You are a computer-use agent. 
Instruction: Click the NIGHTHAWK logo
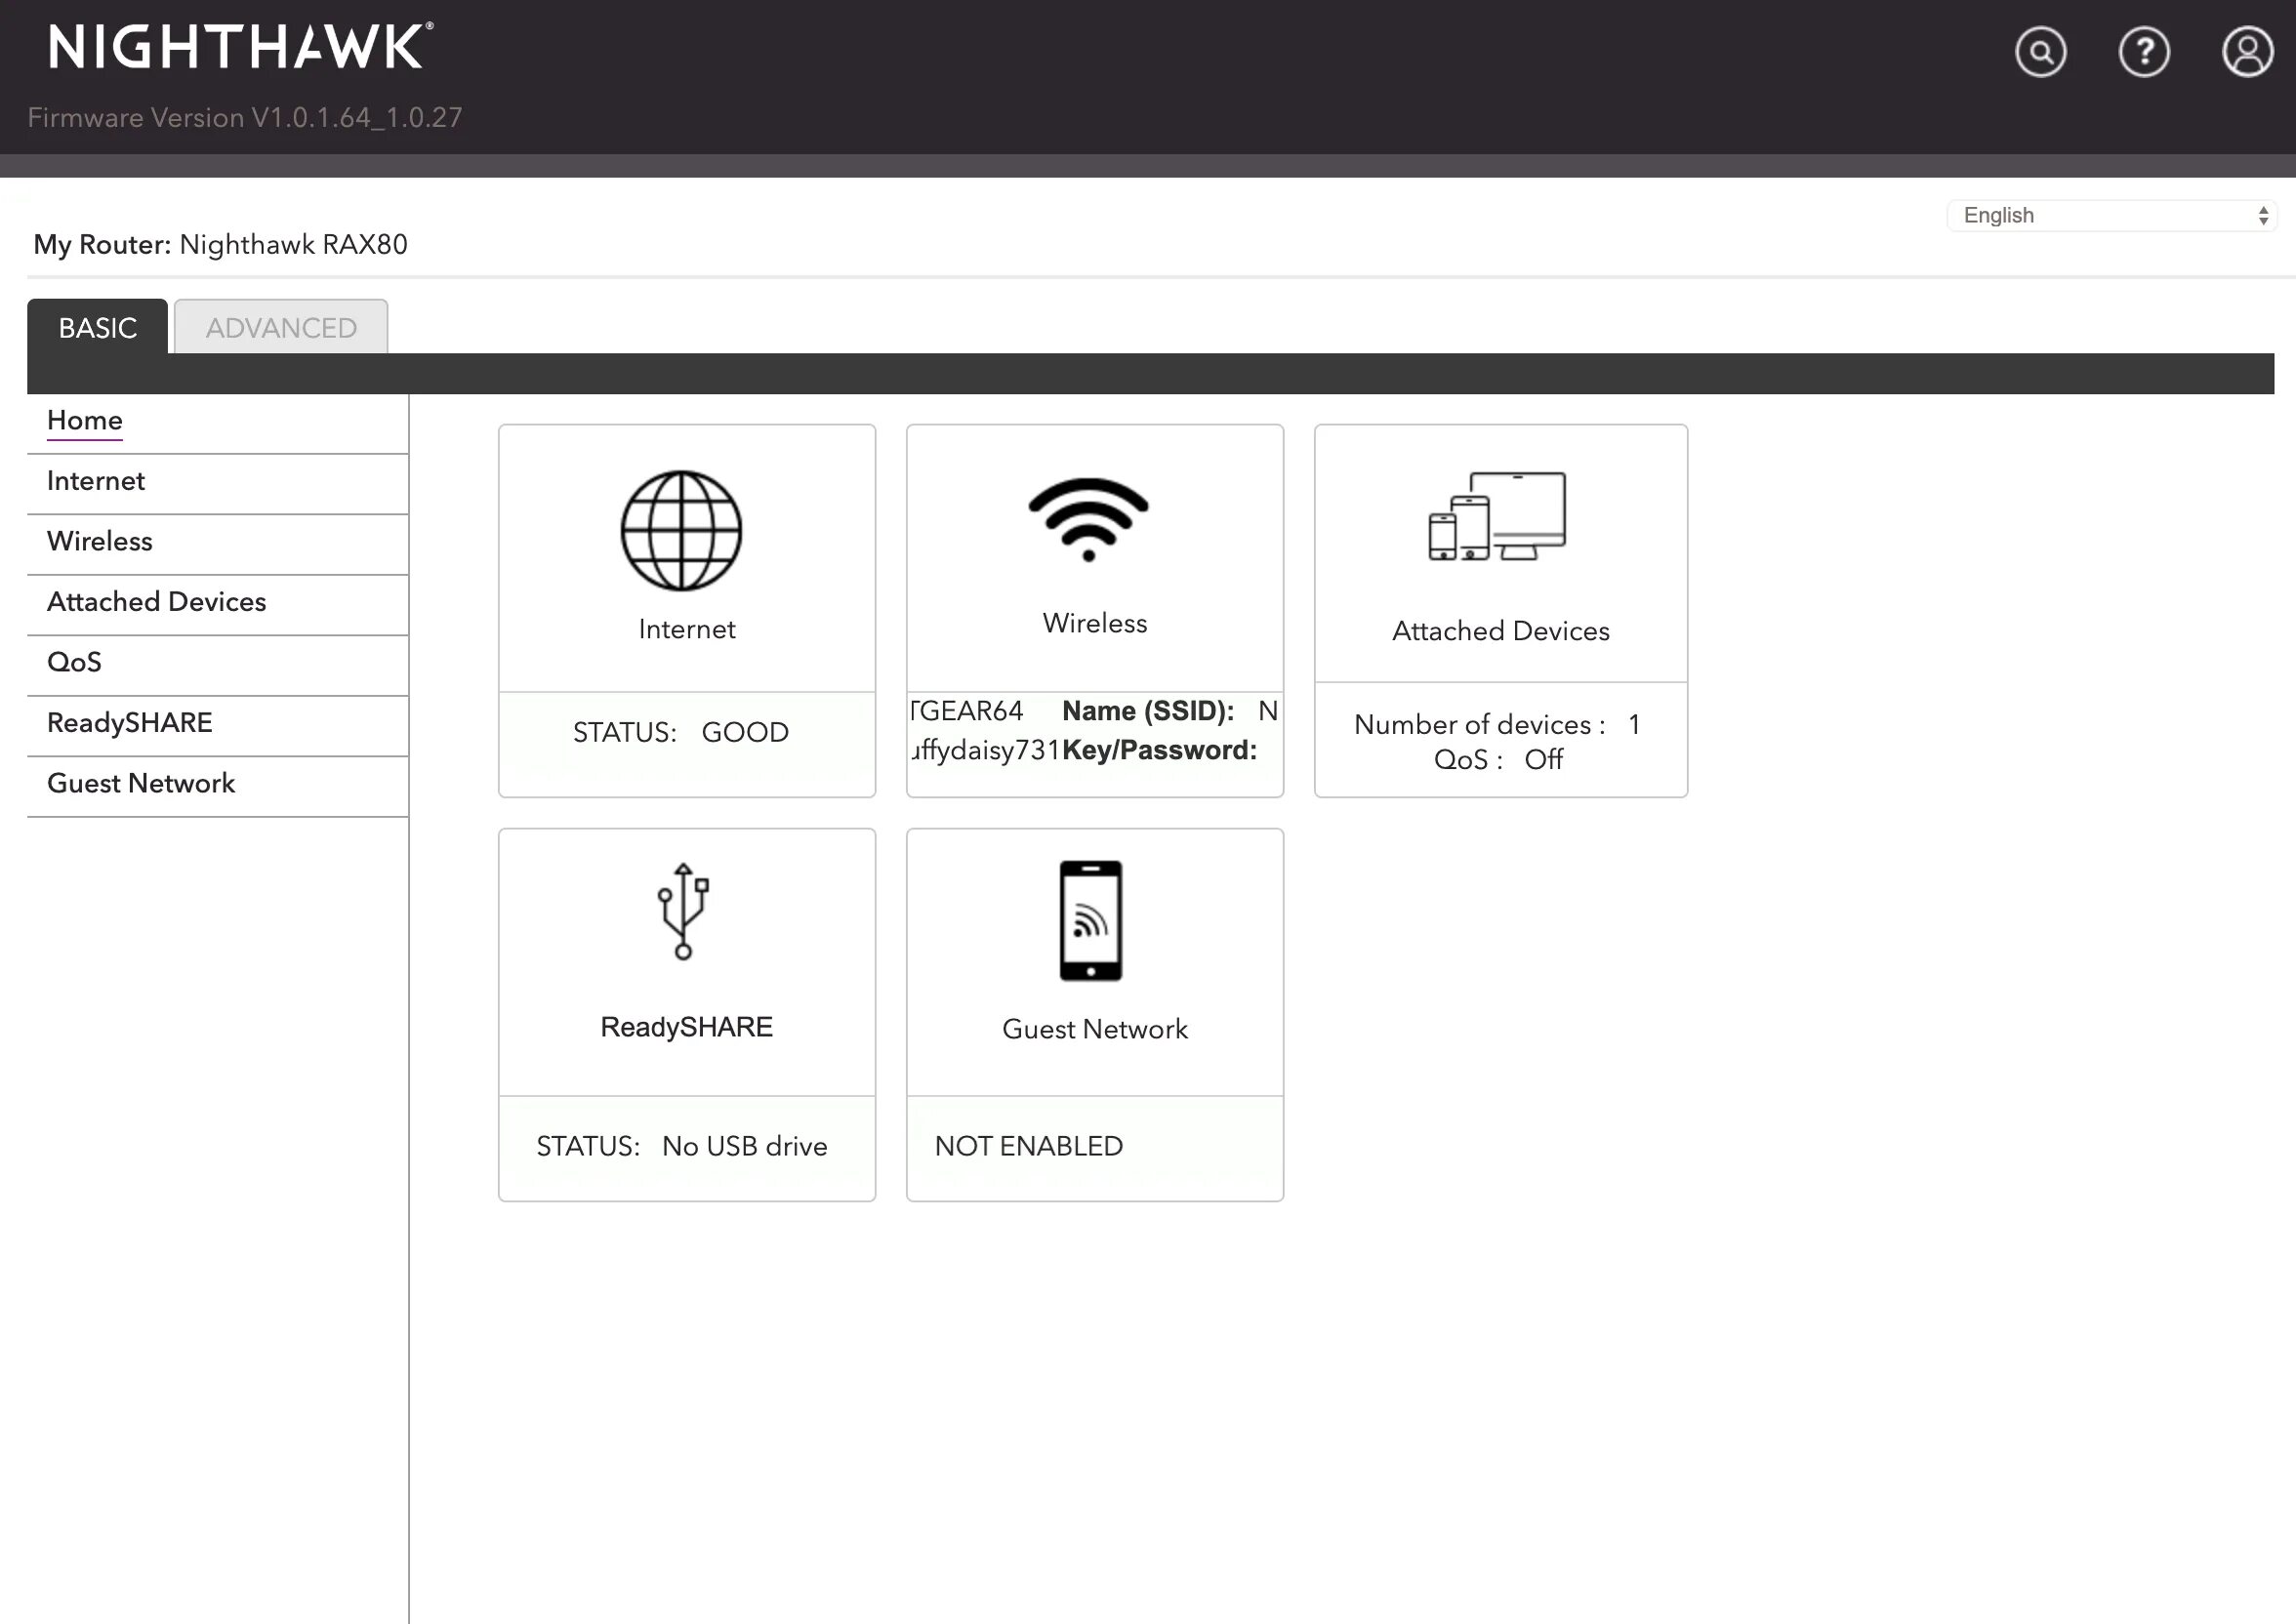(241, 47)
